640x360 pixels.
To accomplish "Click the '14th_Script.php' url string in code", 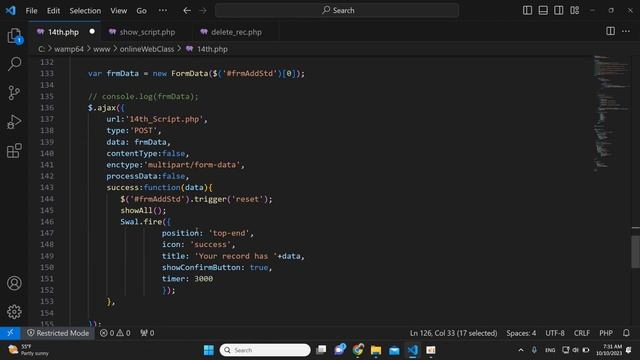I will tap(164, 119).
